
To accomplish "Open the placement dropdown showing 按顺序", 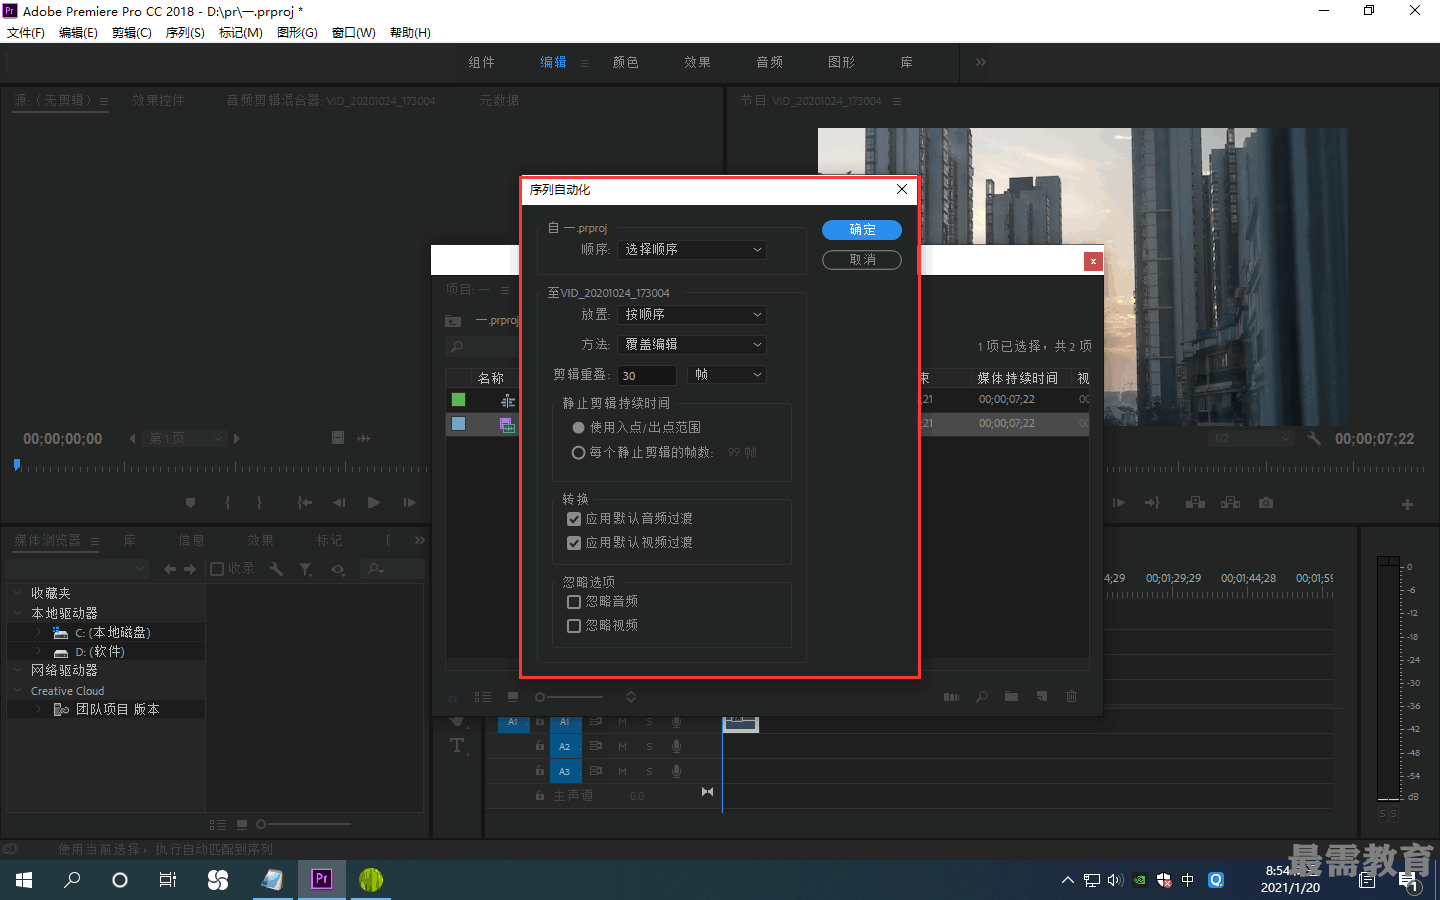I will tap(692, 314).
